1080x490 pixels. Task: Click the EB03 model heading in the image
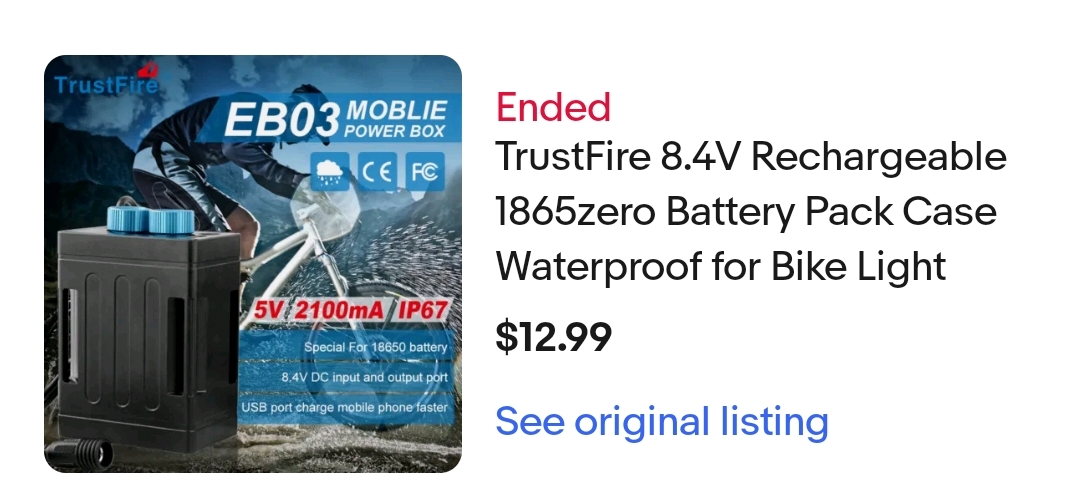282,120
